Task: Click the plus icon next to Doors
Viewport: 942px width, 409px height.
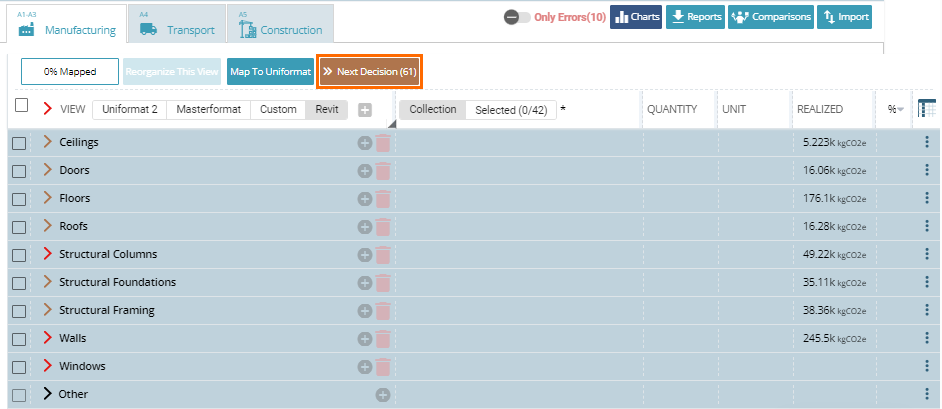Action: tap(365, 171)
